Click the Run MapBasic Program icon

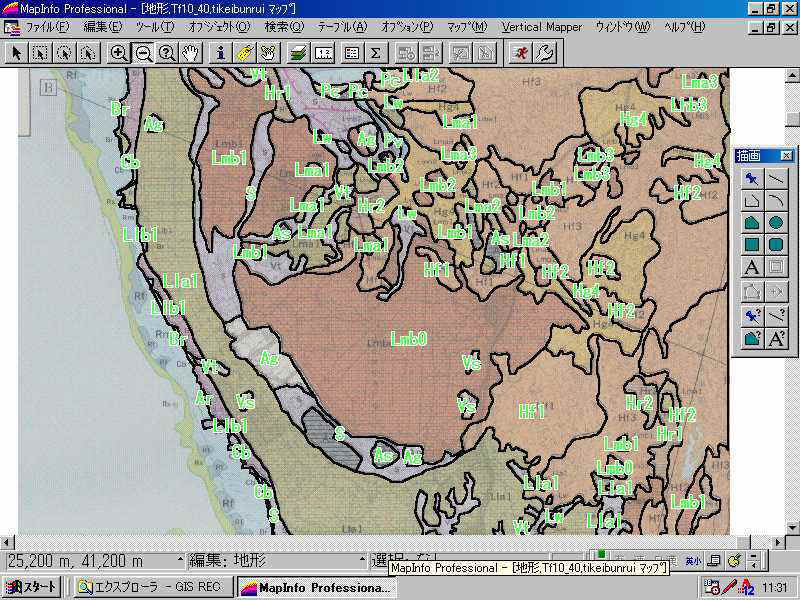(521, 53)
